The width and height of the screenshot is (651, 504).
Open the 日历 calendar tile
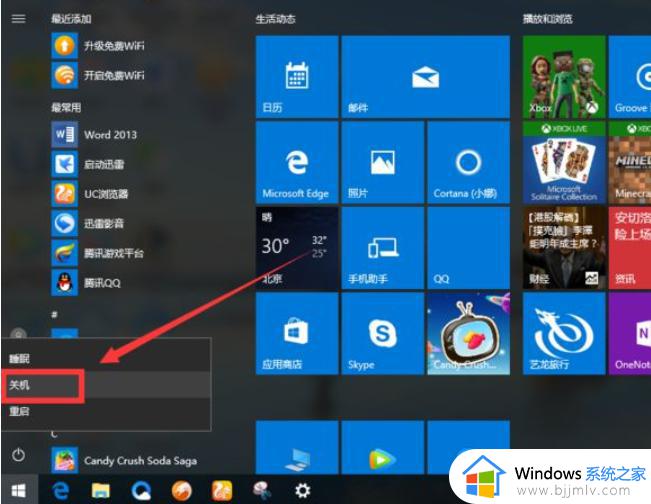pyautogui.click(x=297, y=77)
